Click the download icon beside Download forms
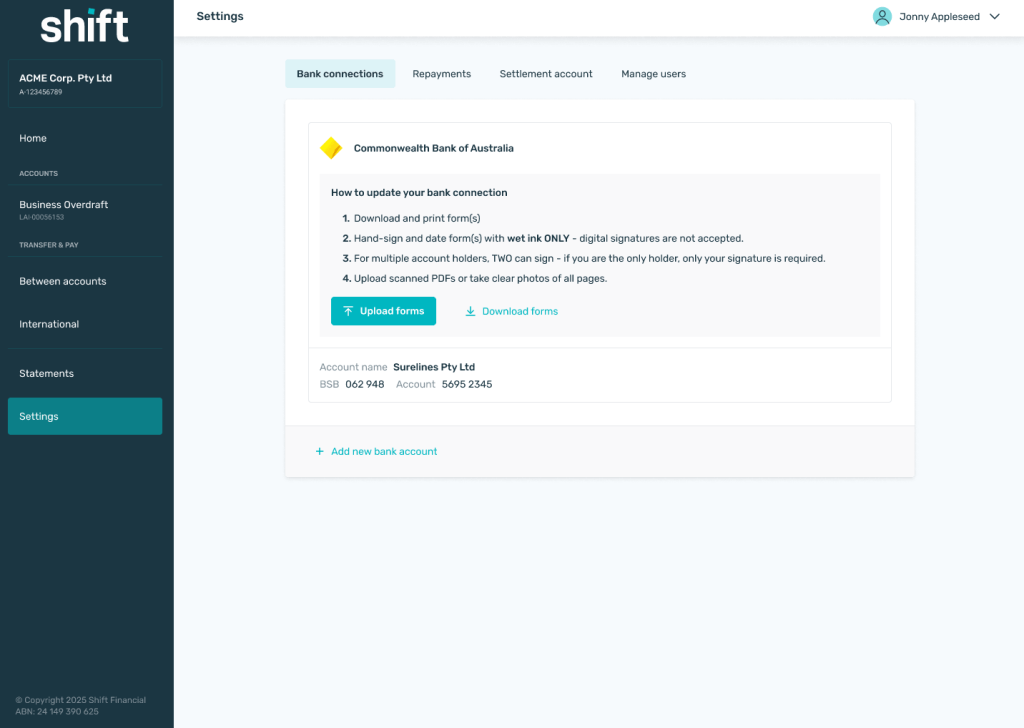Image resolution: width=1024 pixels, height=728 pixels. pyautogui.click(x=470, y=311)
